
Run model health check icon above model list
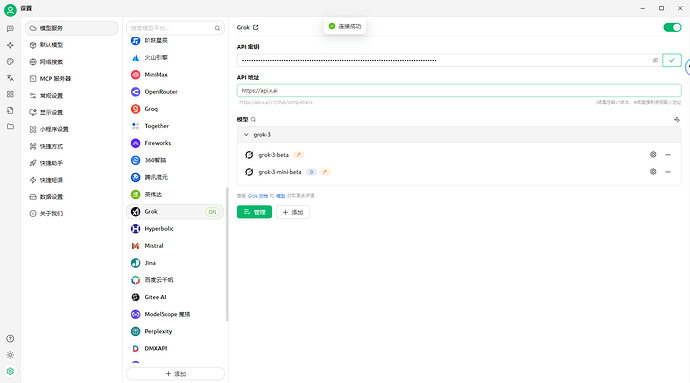click(x=677, y=119)
